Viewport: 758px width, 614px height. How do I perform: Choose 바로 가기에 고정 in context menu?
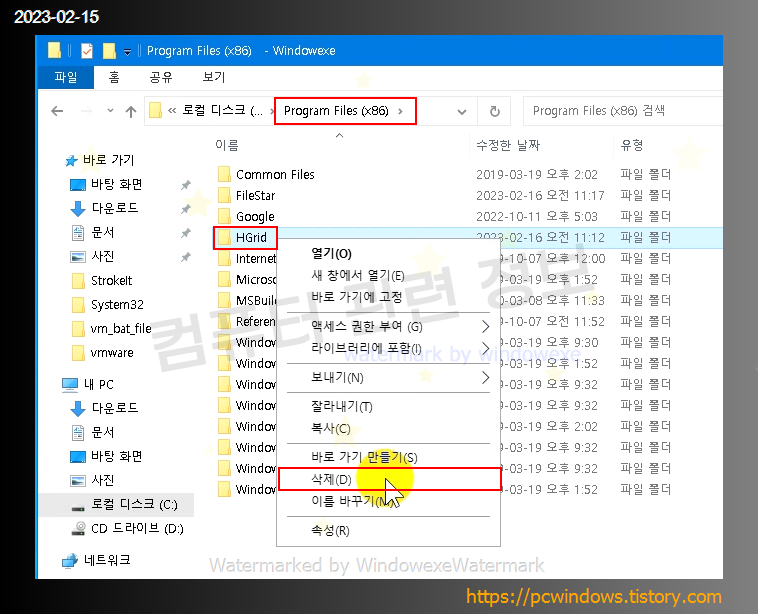tap(388, 297)
